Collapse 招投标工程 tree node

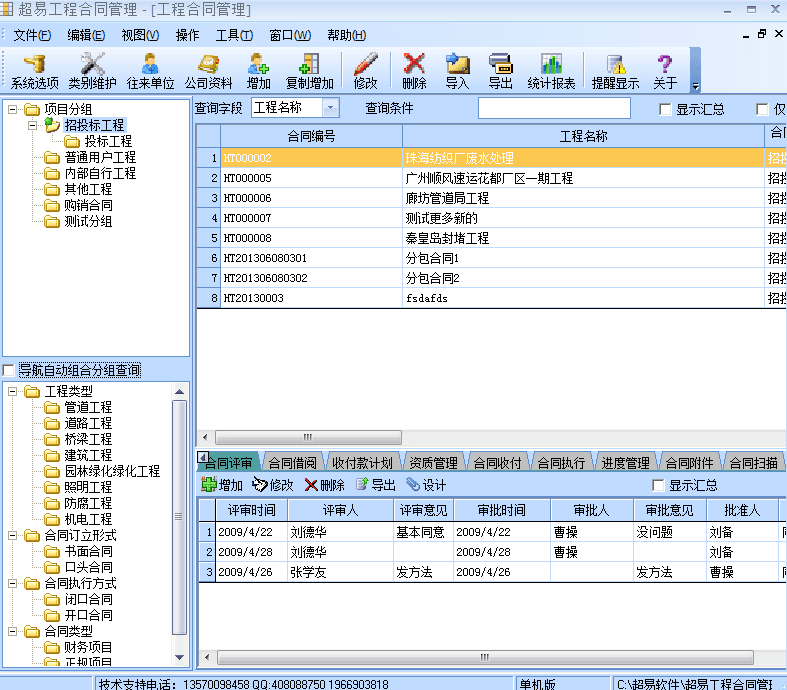[33, 125]
